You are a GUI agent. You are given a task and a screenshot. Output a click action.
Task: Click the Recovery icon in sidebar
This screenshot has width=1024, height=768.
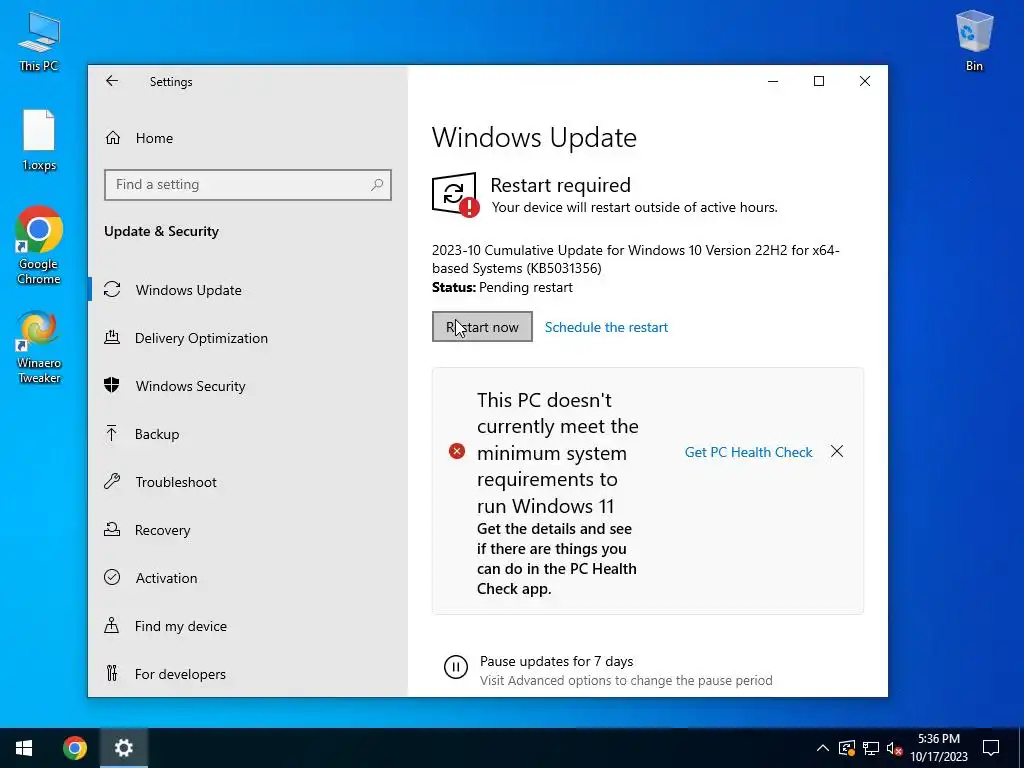coord(112,530)
